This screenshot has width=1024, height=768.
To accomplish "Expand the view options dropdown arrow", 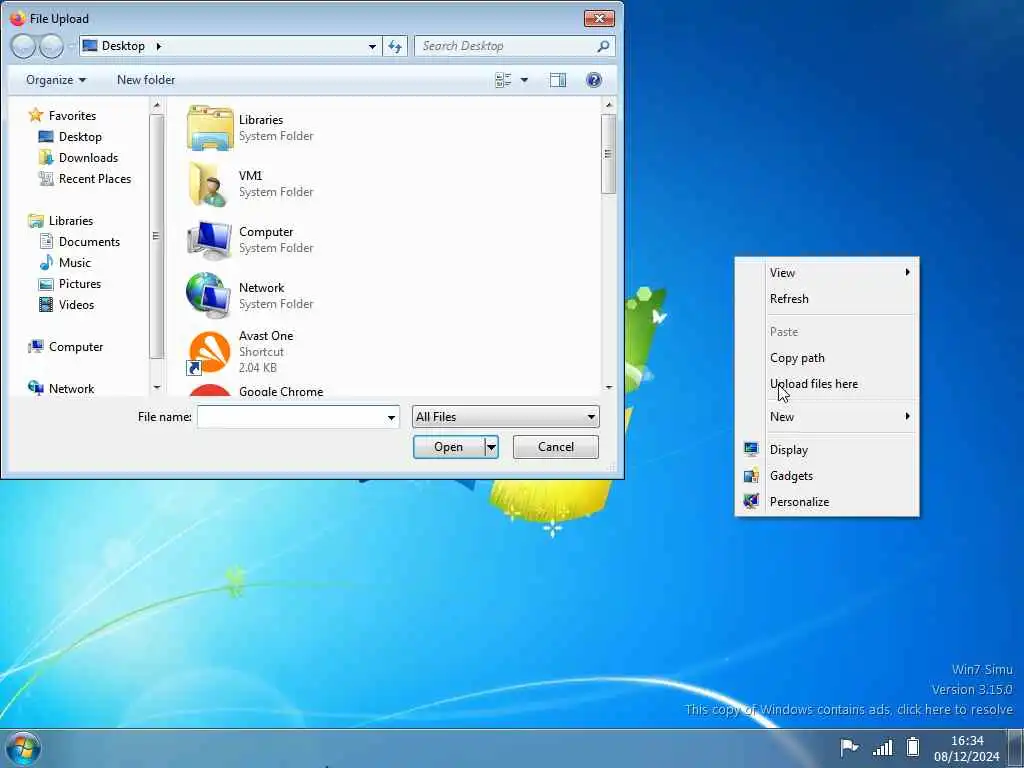I will click(524, 80).
